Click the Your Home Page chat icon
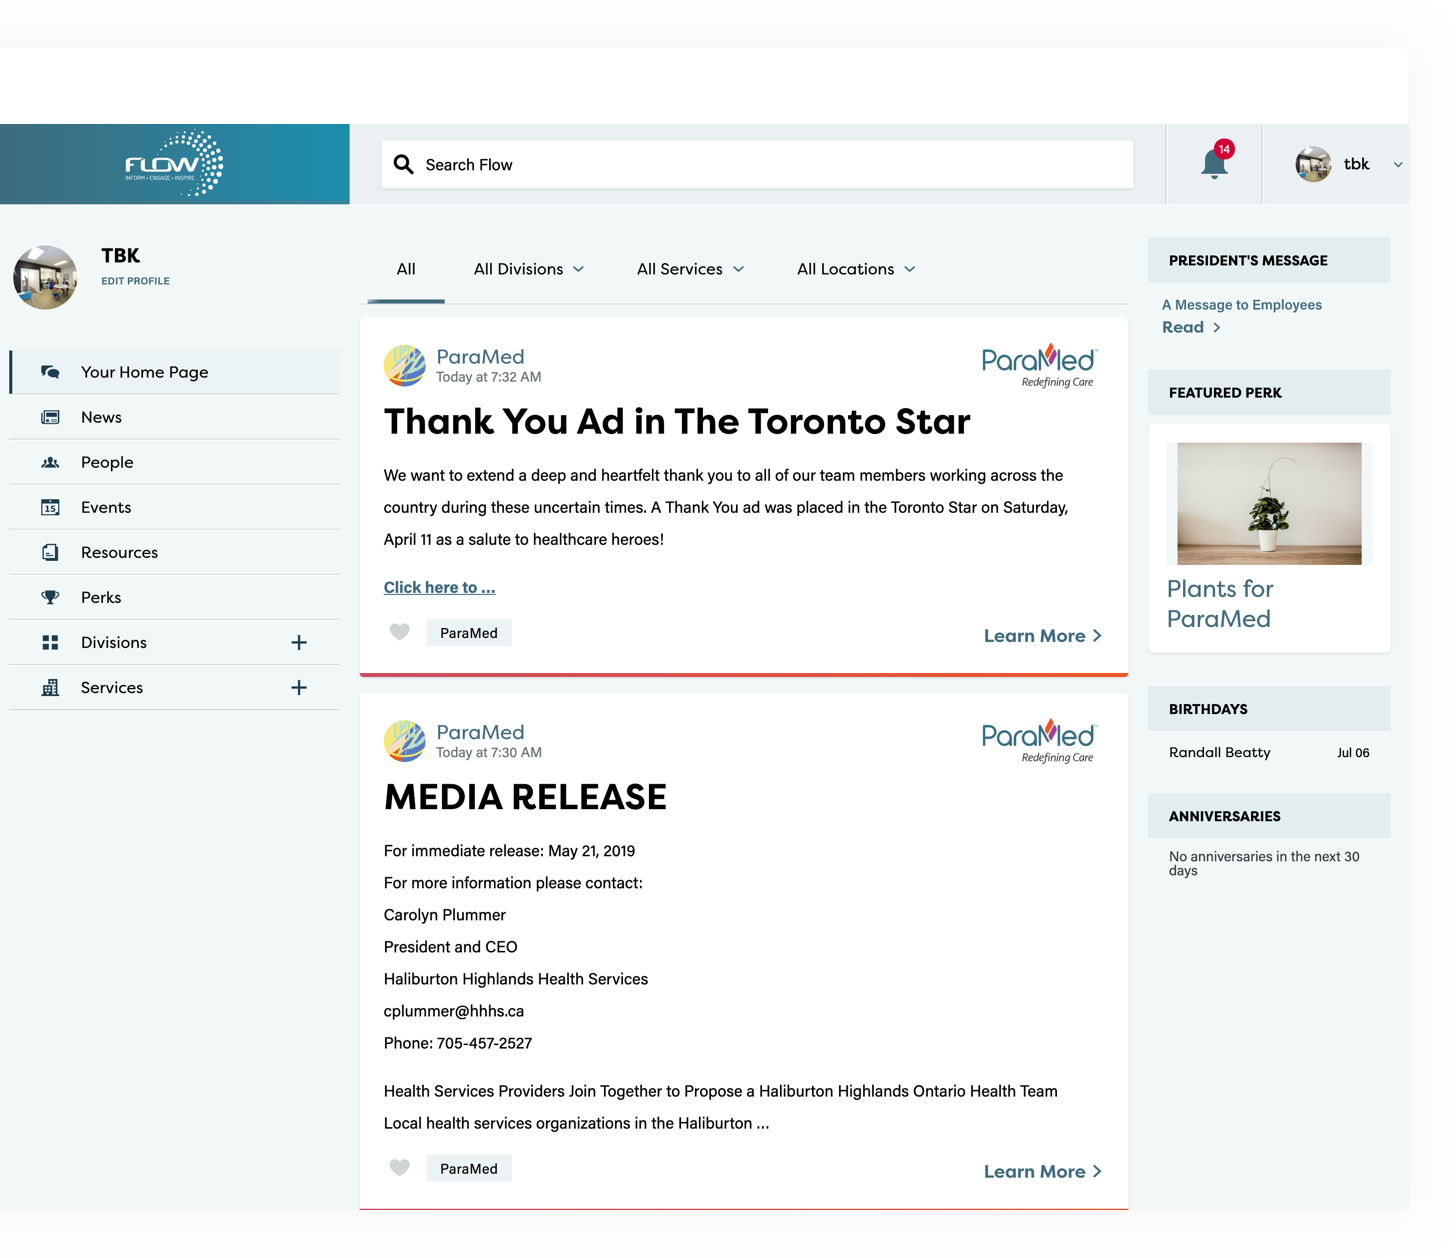This screenshot has width=1456, height=1258. 50,372
